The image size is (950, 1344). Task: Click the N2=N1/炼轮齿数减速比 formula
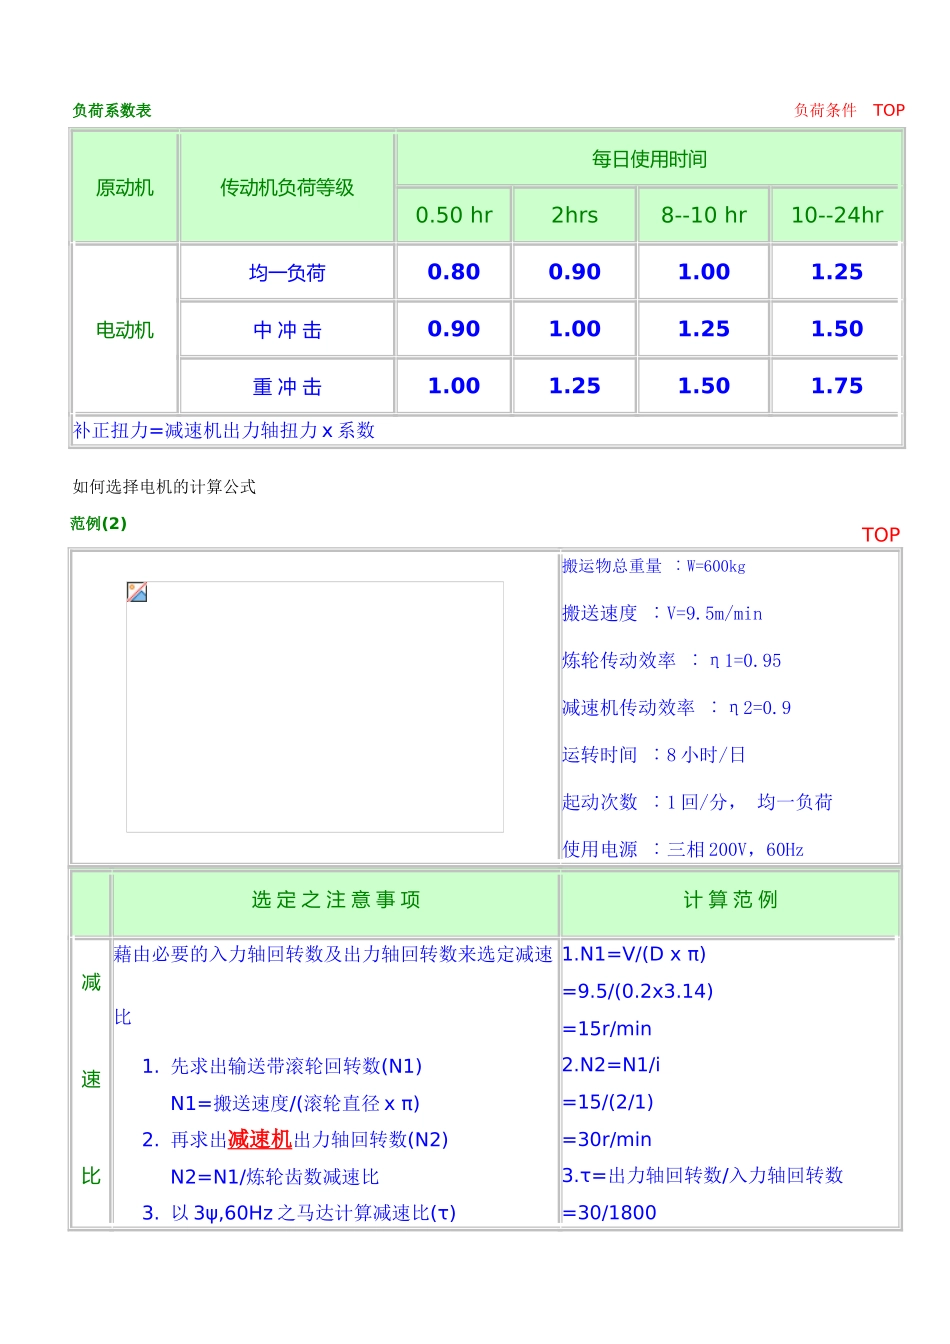pos(275,1176)
